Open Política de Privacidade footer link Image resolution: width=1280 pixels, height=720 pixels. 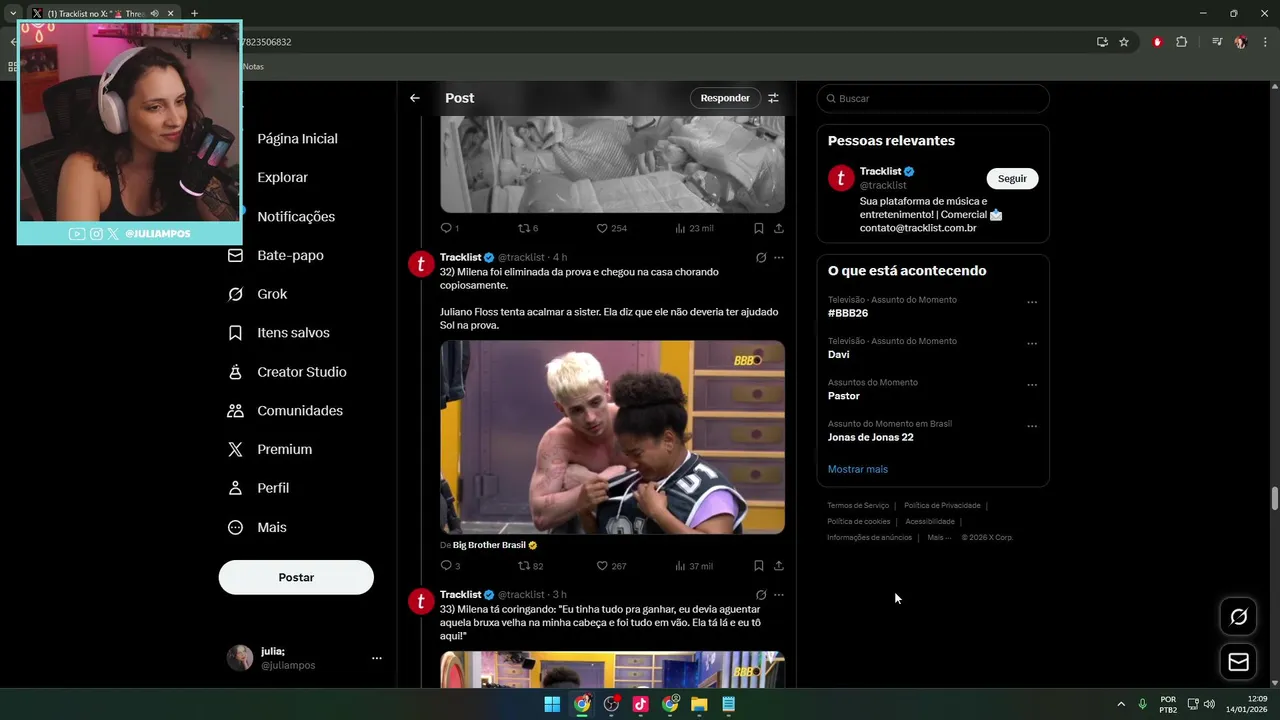coord(942,506)
